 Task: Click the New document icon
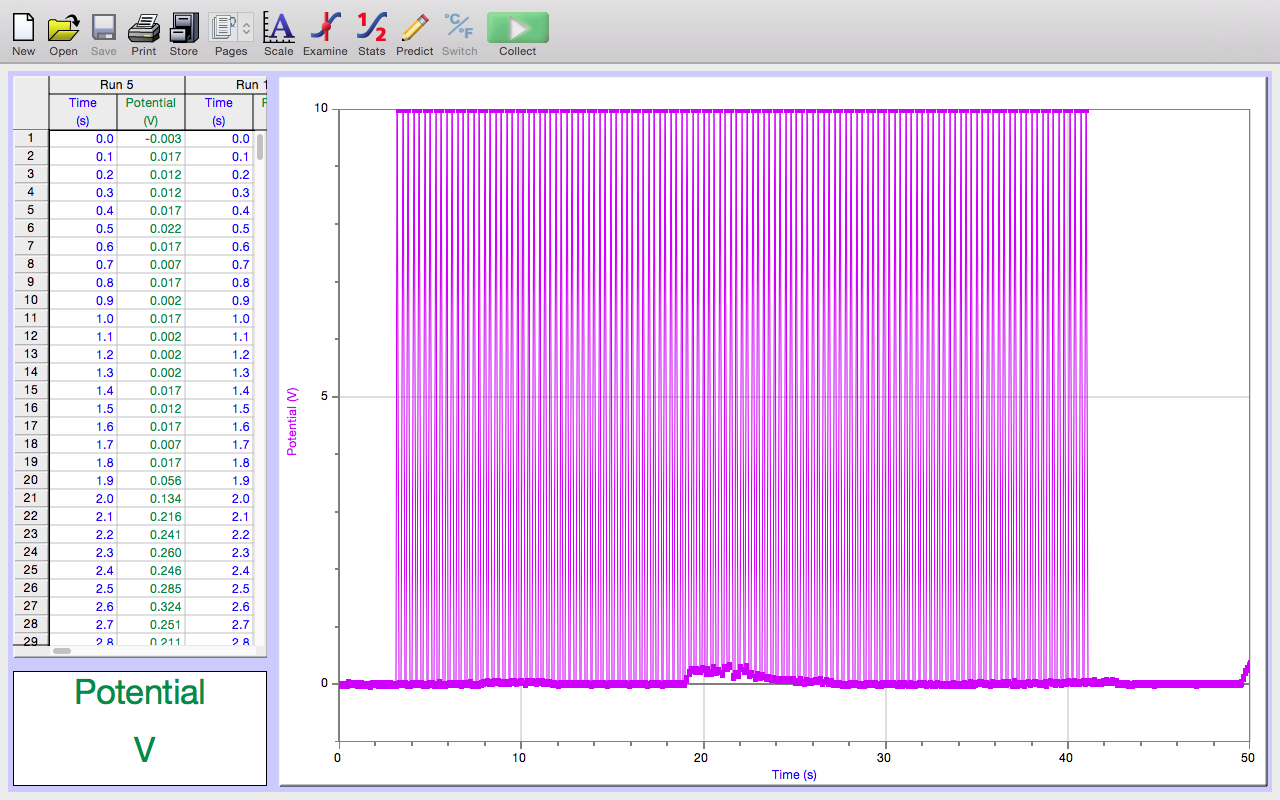coord(23,27)
